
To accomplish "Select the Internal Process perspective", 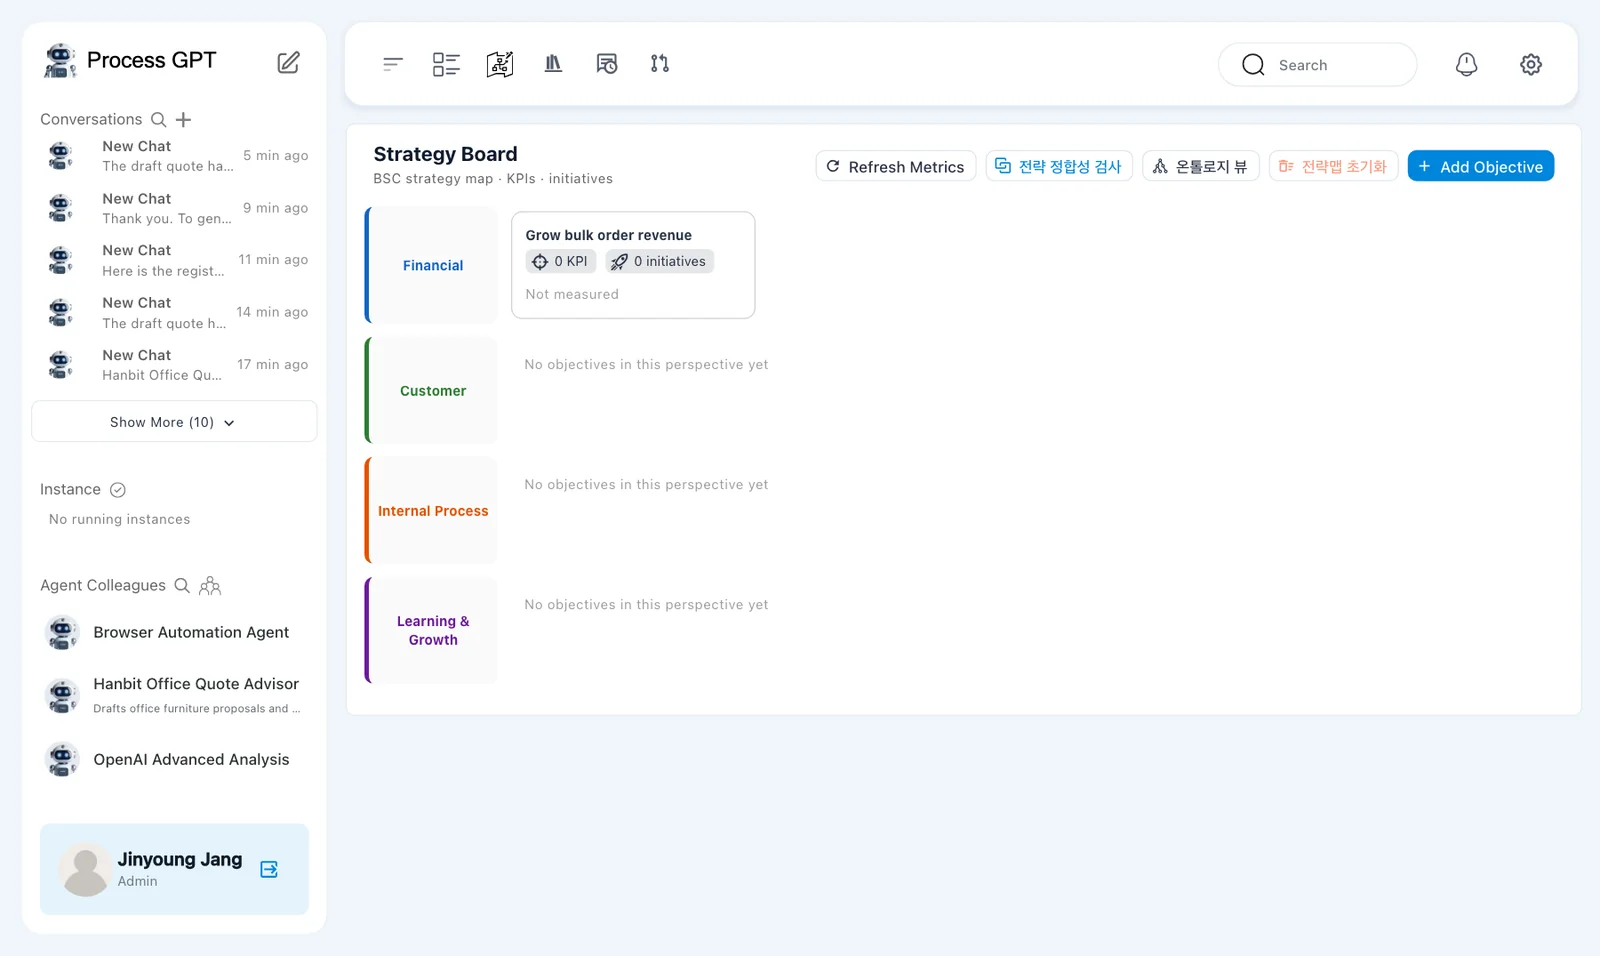I will (432, 511).
